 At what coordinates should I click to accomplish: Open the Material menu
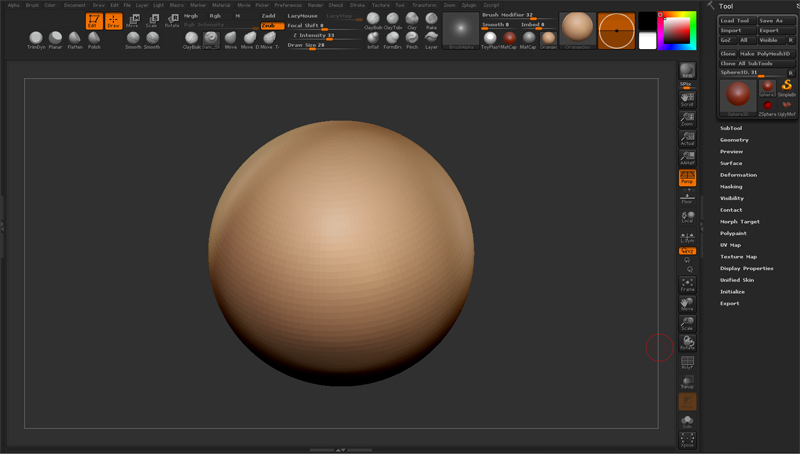click(x=221, y=5)
